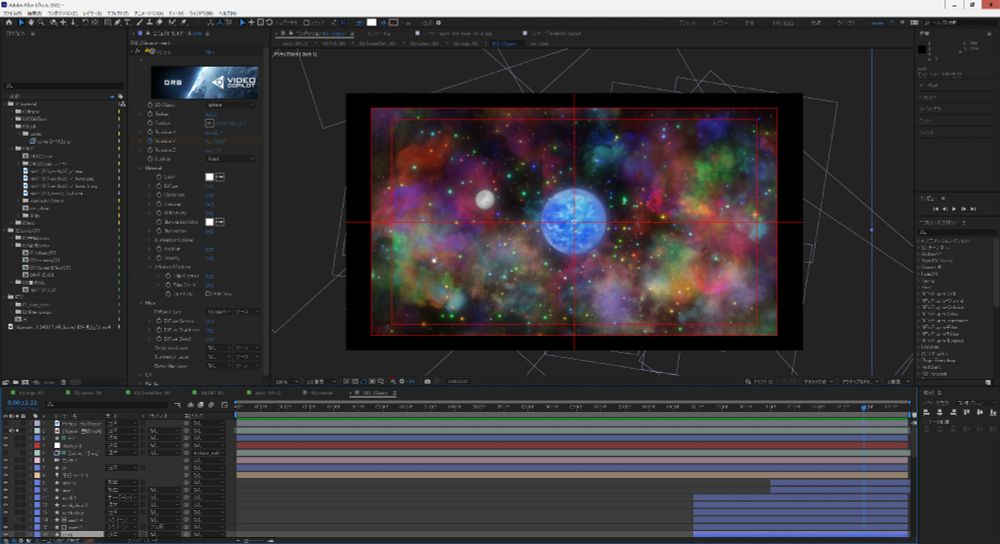The image size is (1000, 544).
Task: Select the Eraser tool
Action: pos(159,22)
